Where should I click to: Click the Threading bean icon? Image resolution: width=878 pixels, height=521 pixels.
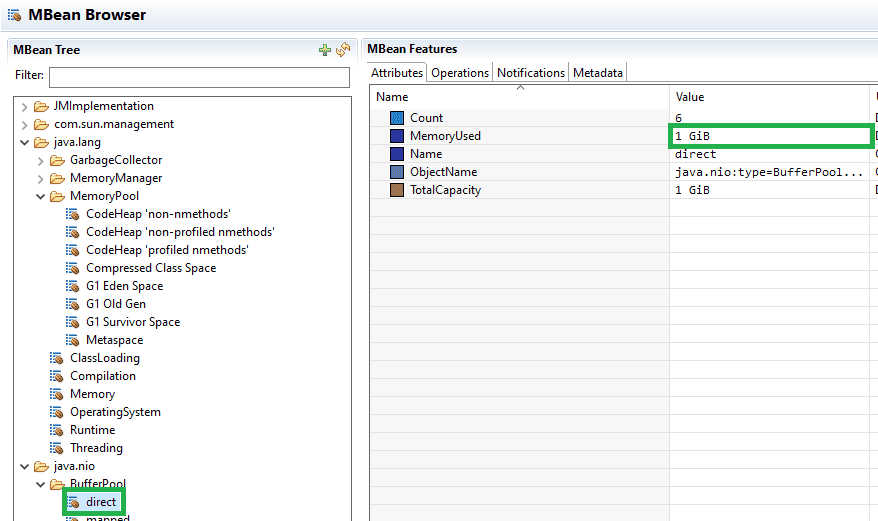click(x=57, y=448)
